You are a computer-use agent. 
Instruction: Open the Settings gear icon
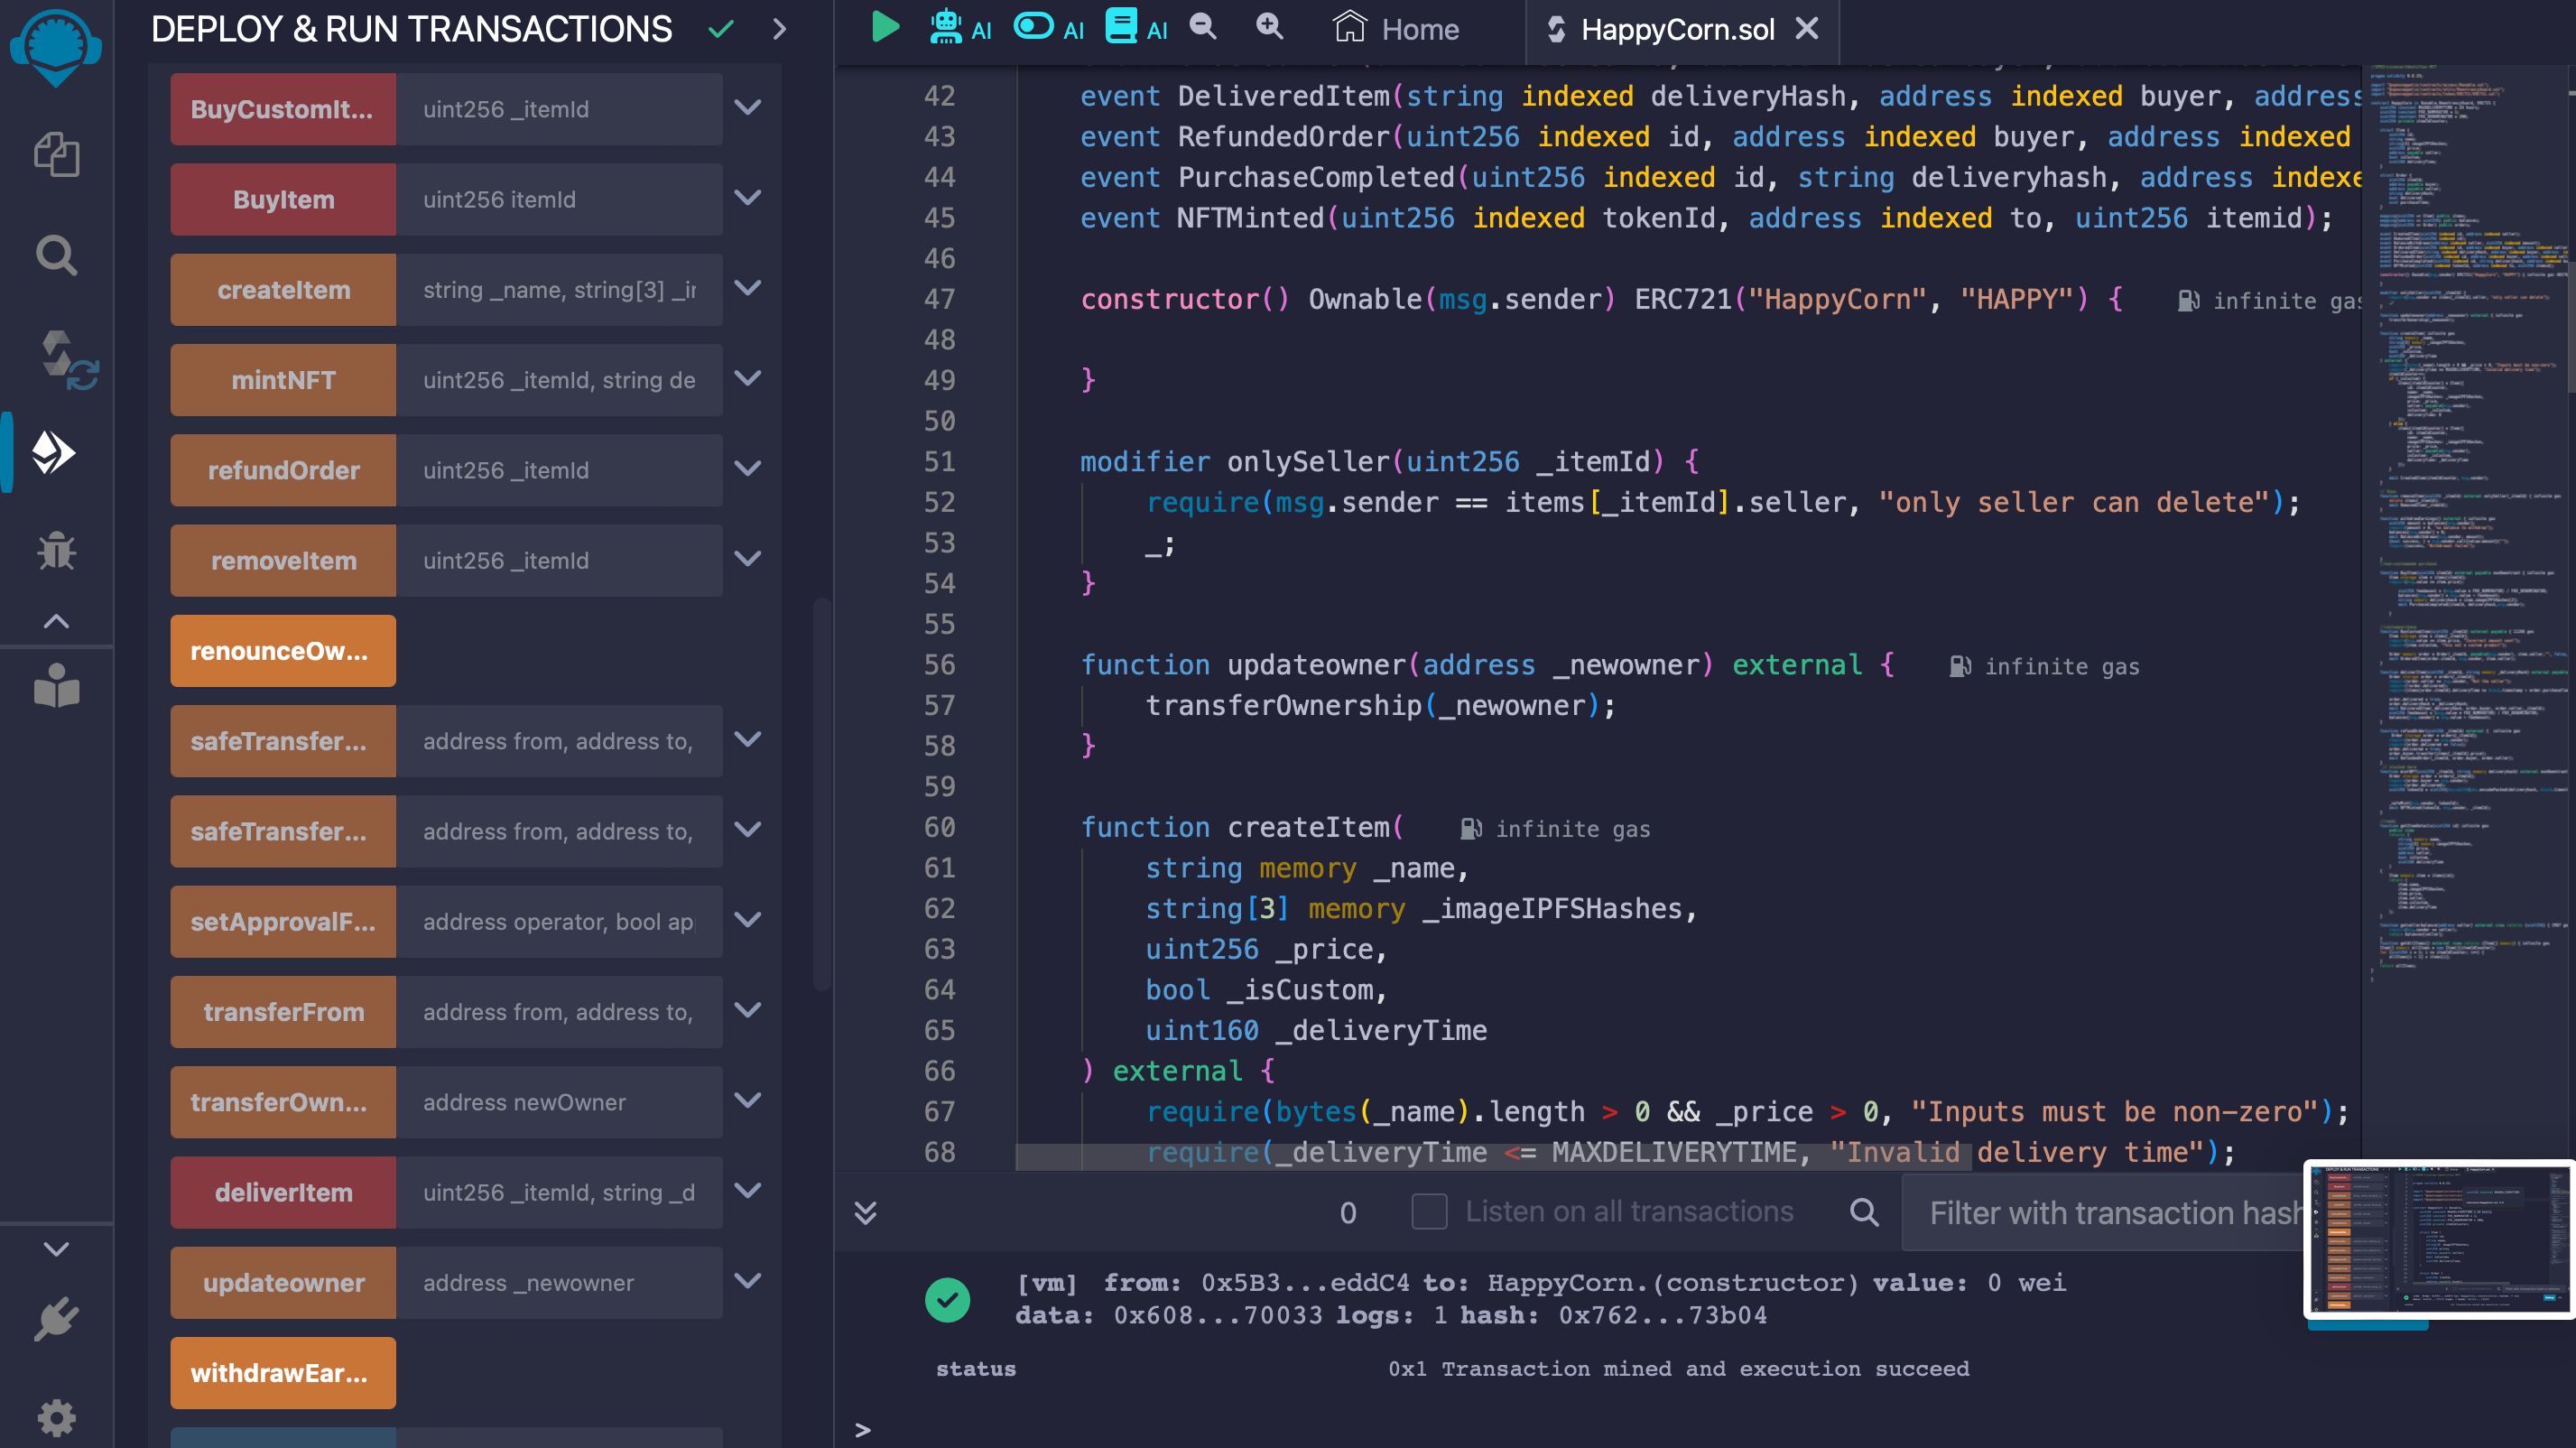pos(56,1418)
